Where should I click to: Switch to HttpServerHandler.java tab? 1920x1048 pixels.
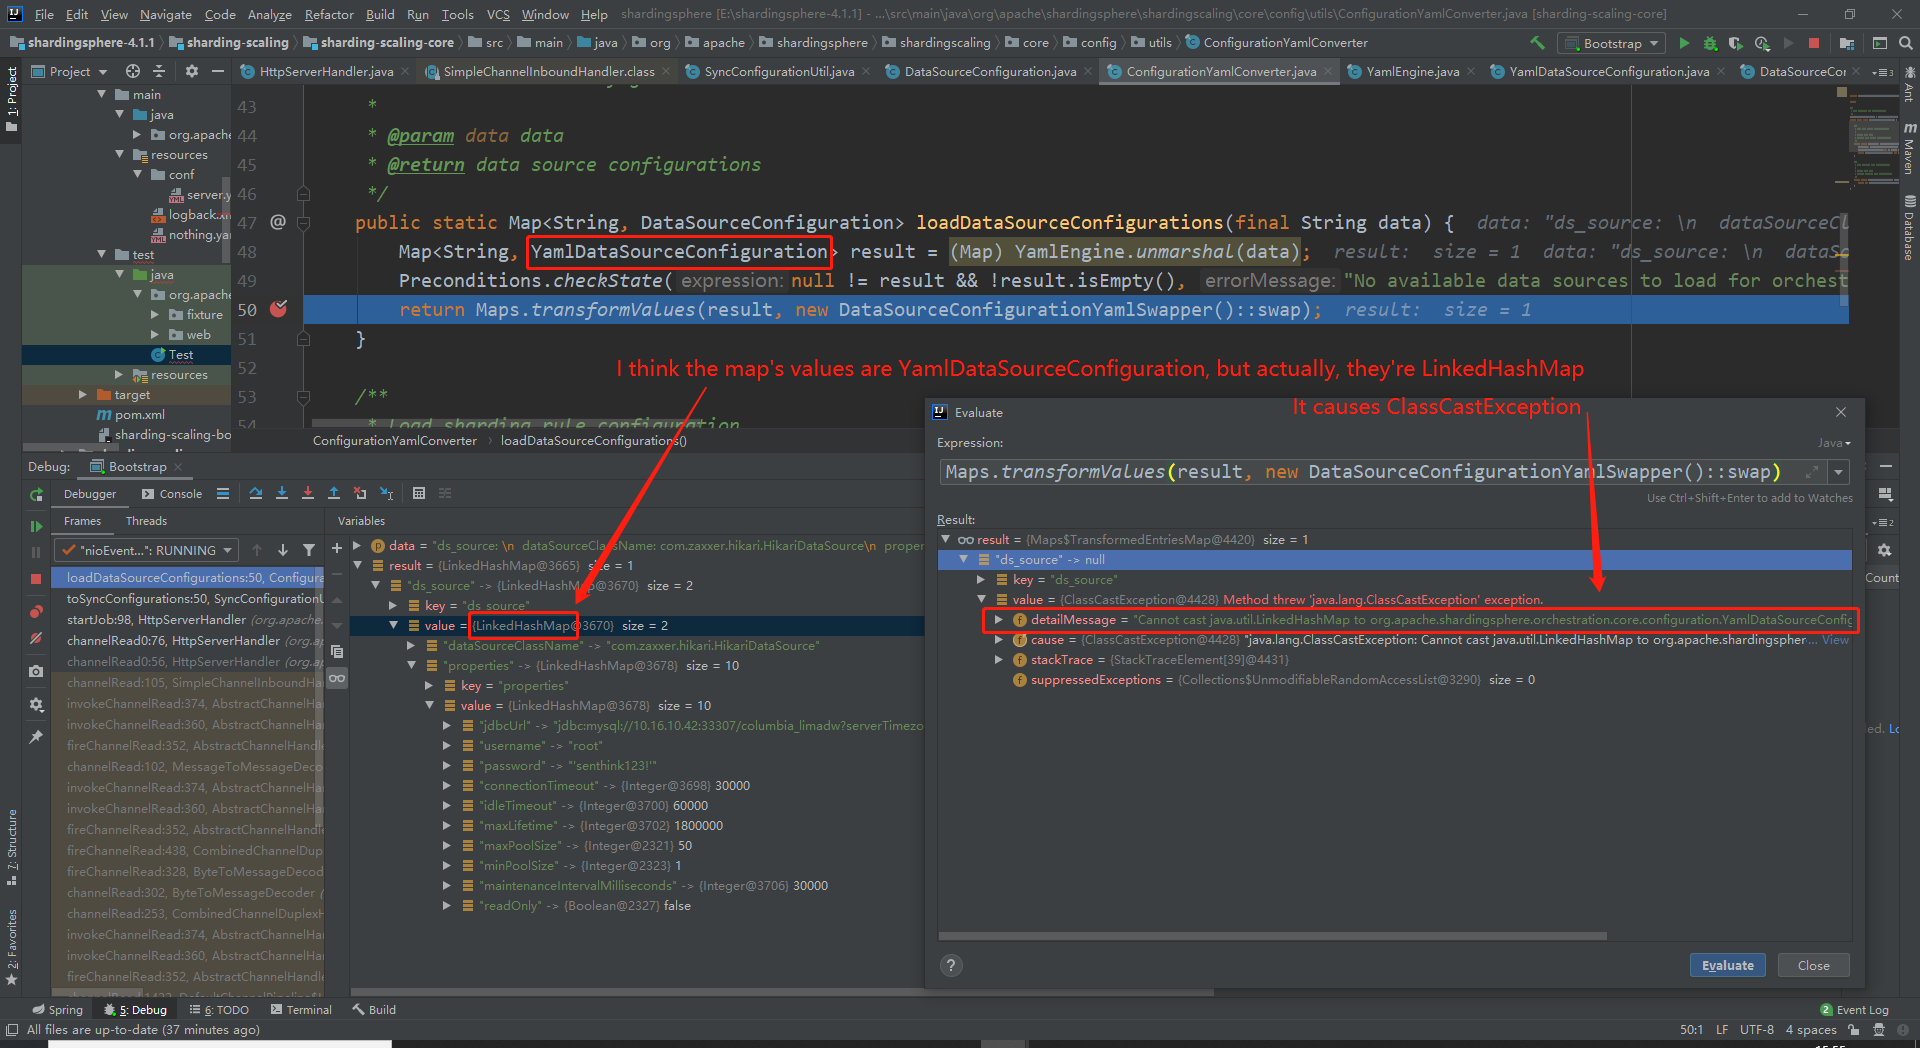point(325,71)
